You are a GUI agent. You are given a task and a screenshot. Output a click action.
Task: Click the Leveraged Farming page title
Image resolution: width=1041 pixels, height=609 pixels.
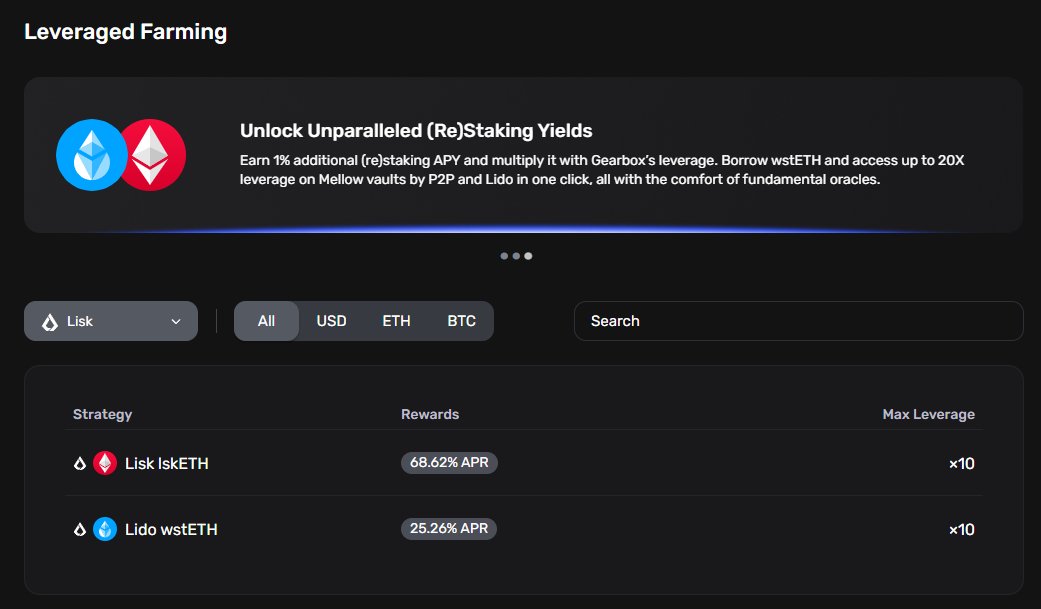(x=125, y=32)
